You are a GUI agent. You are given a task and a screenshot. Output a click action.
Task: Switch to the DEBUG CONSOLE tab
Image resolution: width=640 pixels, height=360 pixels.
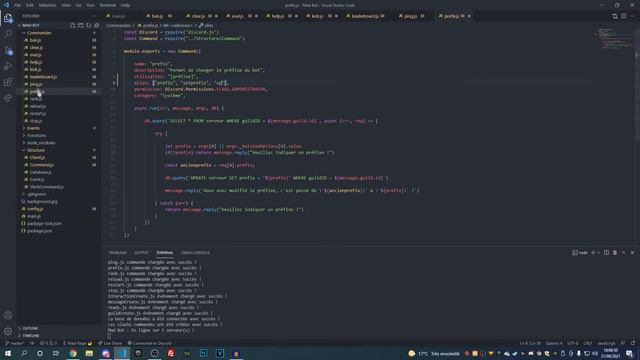pos(195,253)
